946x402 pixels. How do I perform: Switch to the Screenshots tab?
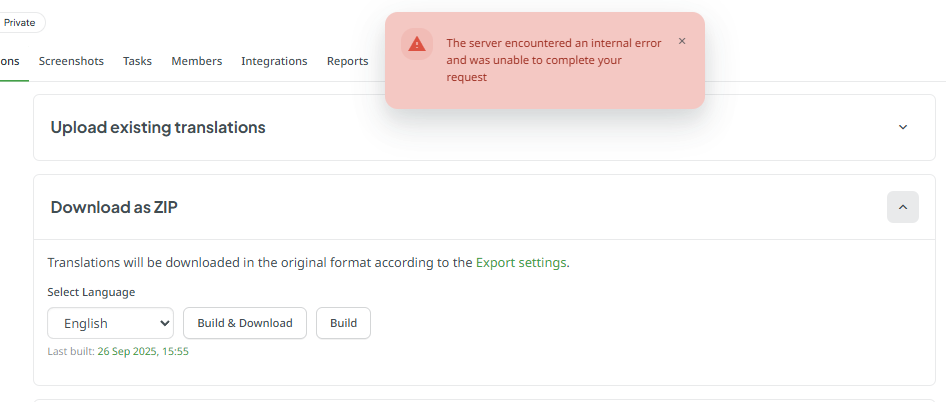point(71,61)
